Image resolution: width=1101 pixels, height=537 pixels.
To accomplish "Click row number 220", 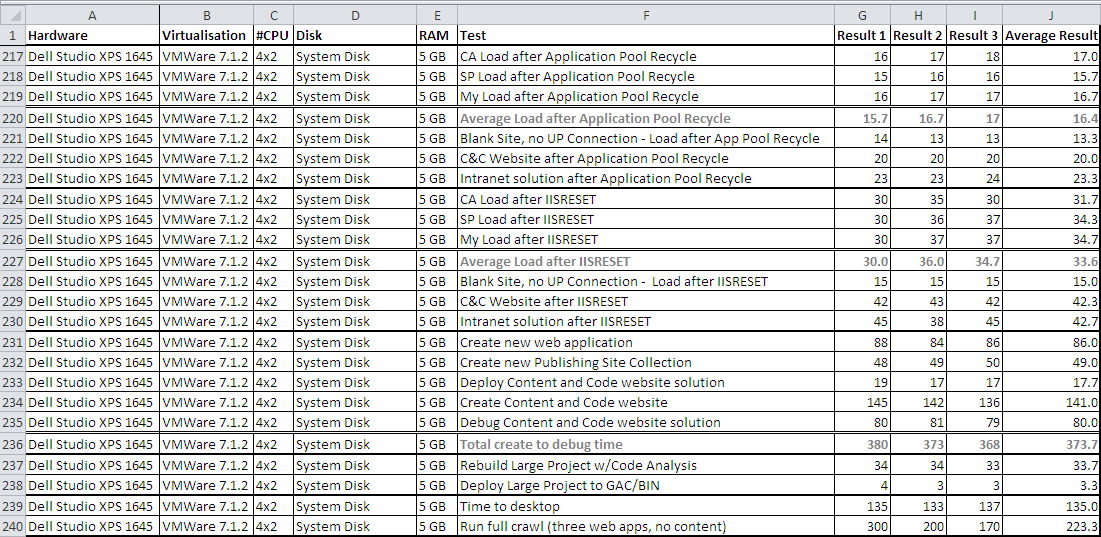I will (12, 118).
